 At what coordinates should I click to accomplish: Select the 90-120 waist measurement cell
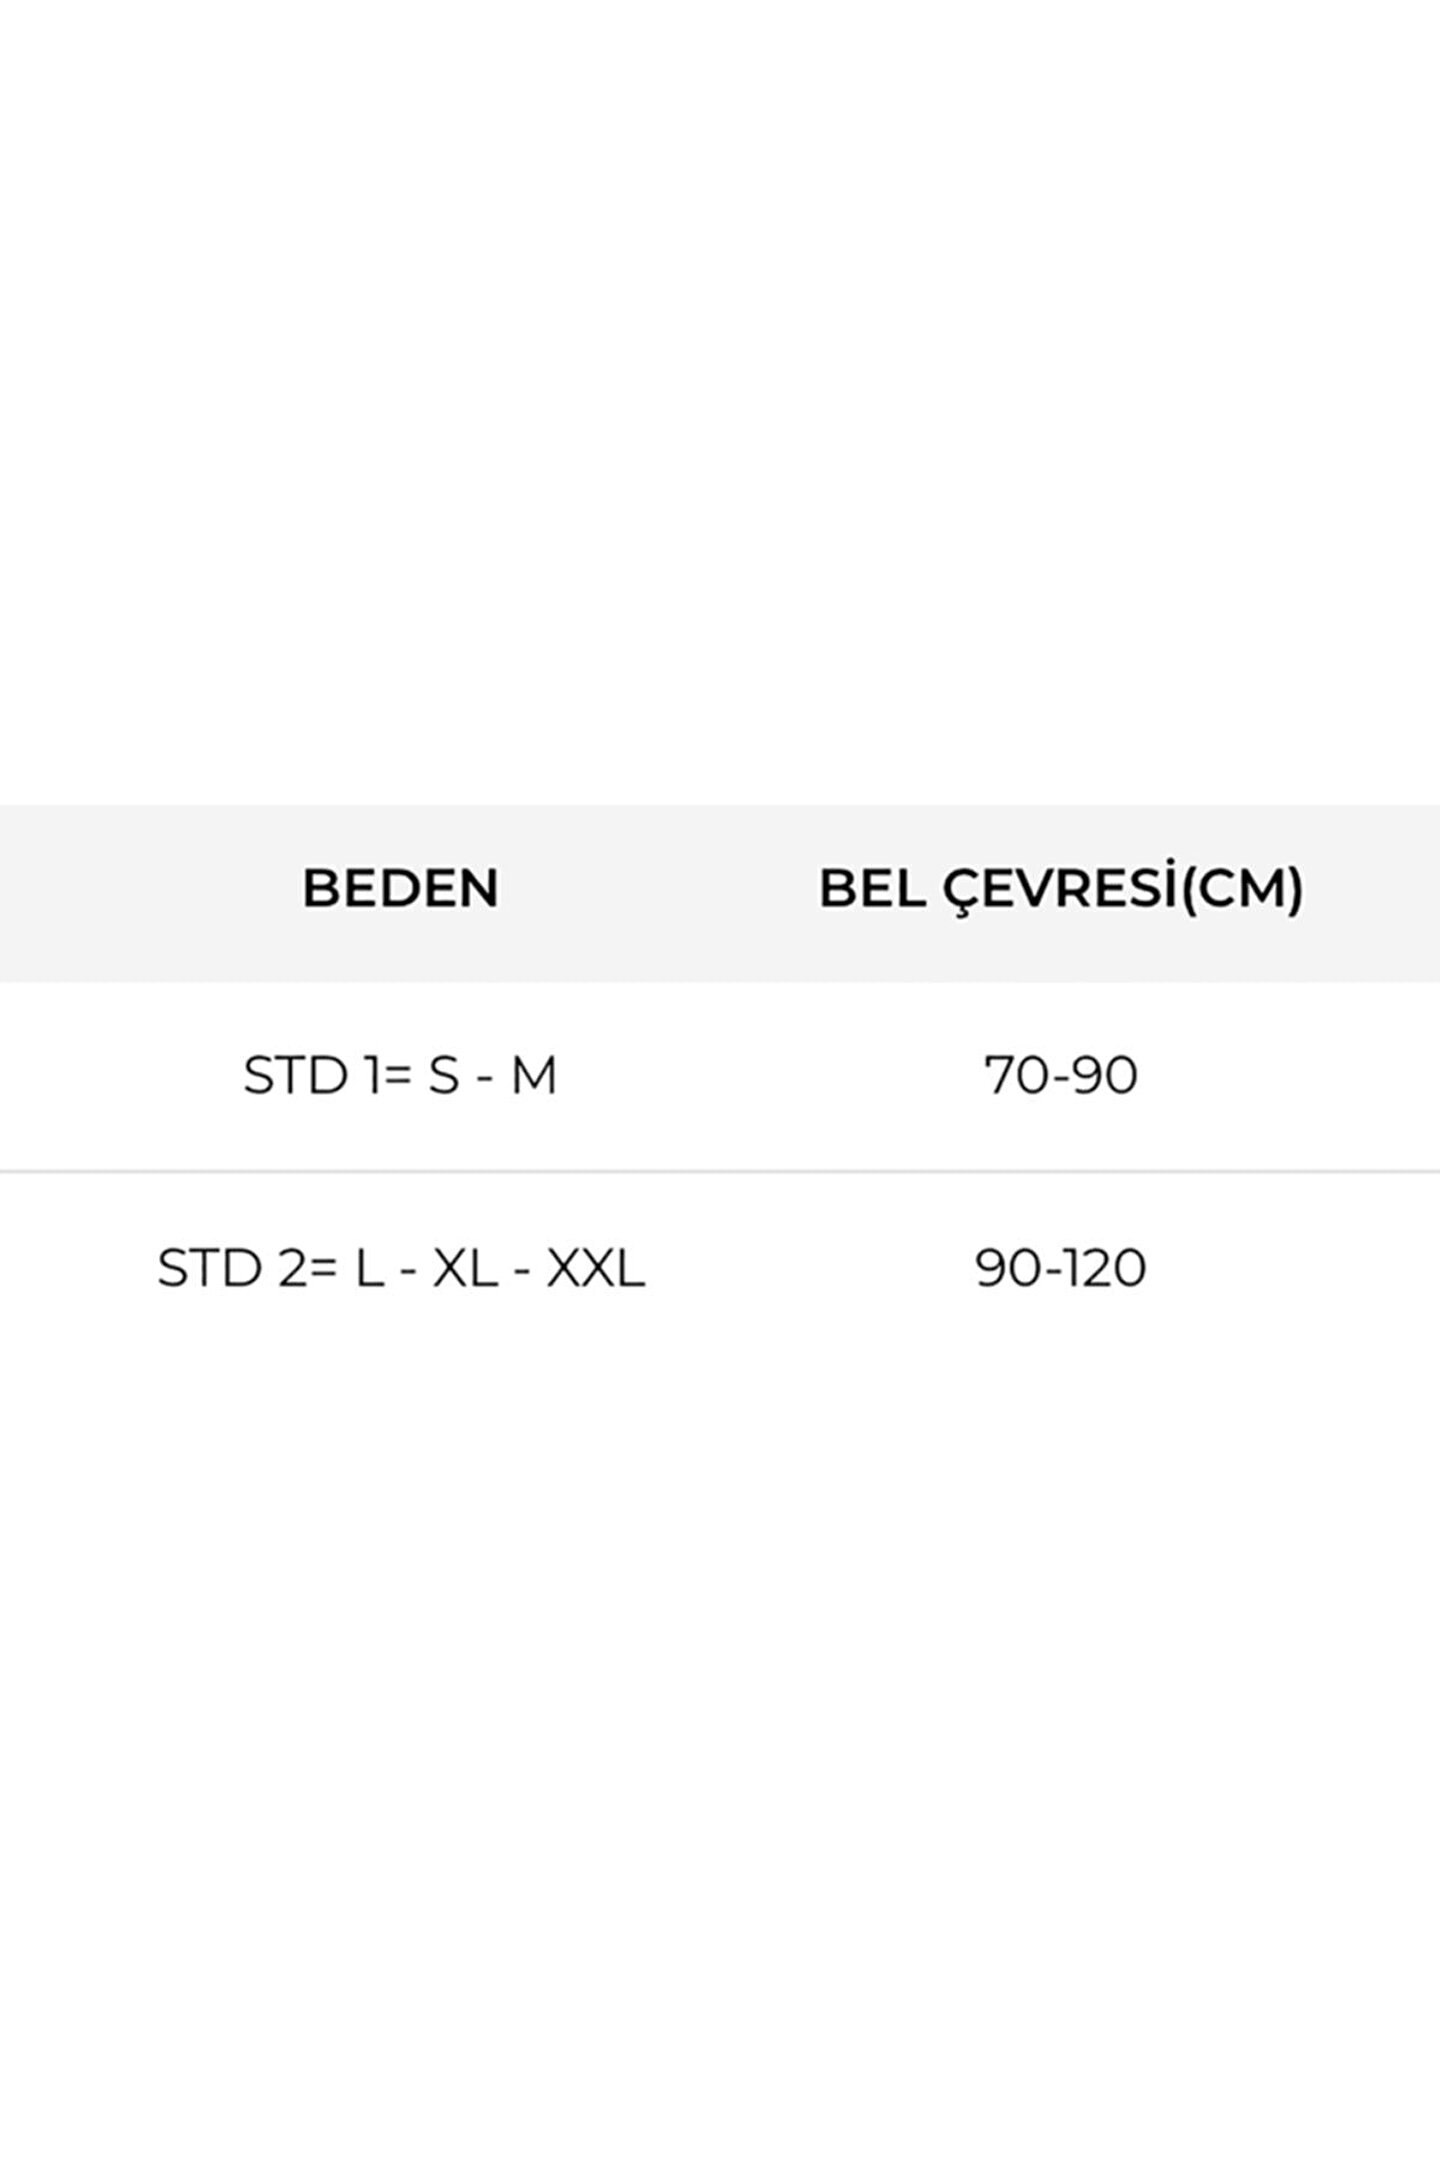pyautogui.click(x=1061, y=1268)
